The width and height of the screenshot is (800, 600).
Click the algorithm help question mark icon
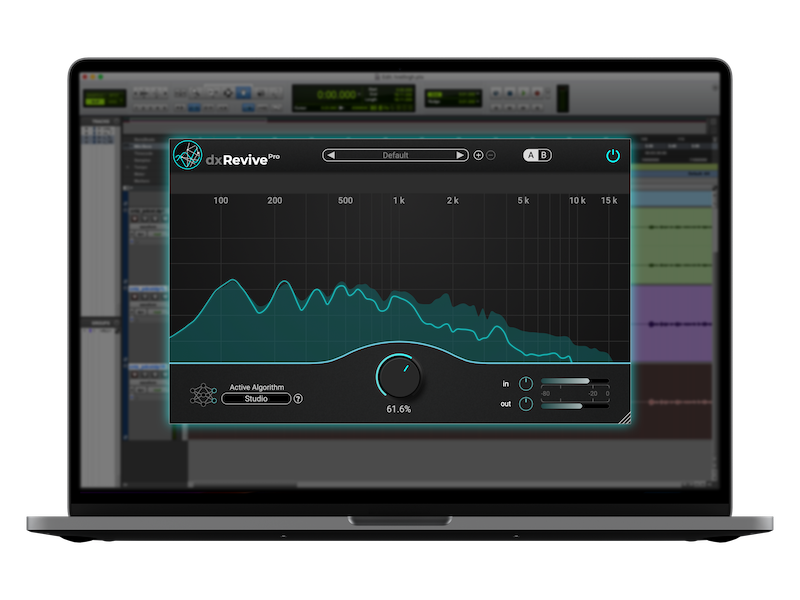tap(298, 399)
